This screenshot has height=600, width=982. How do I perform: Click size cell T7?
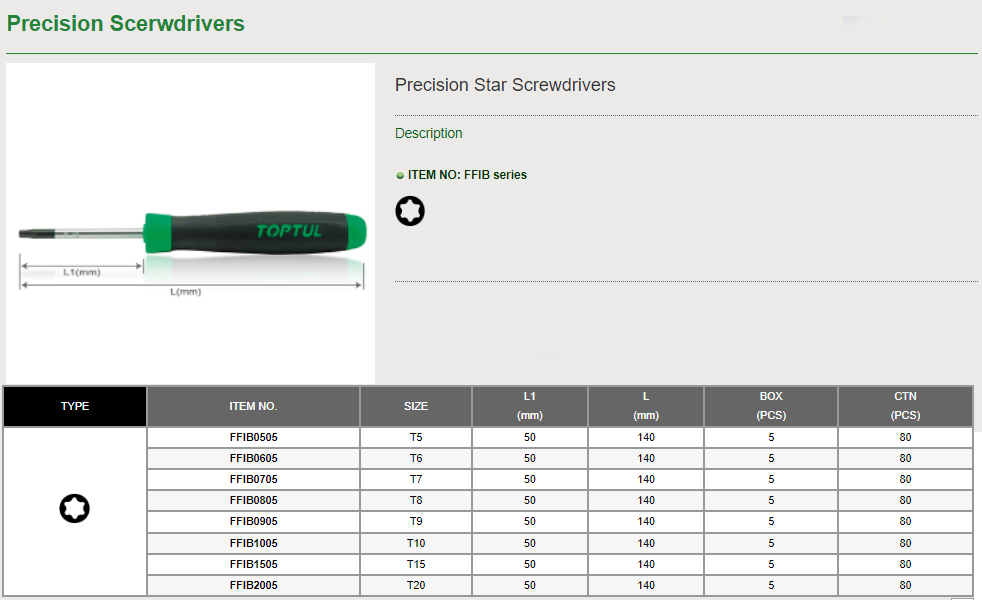coord(416,479)
